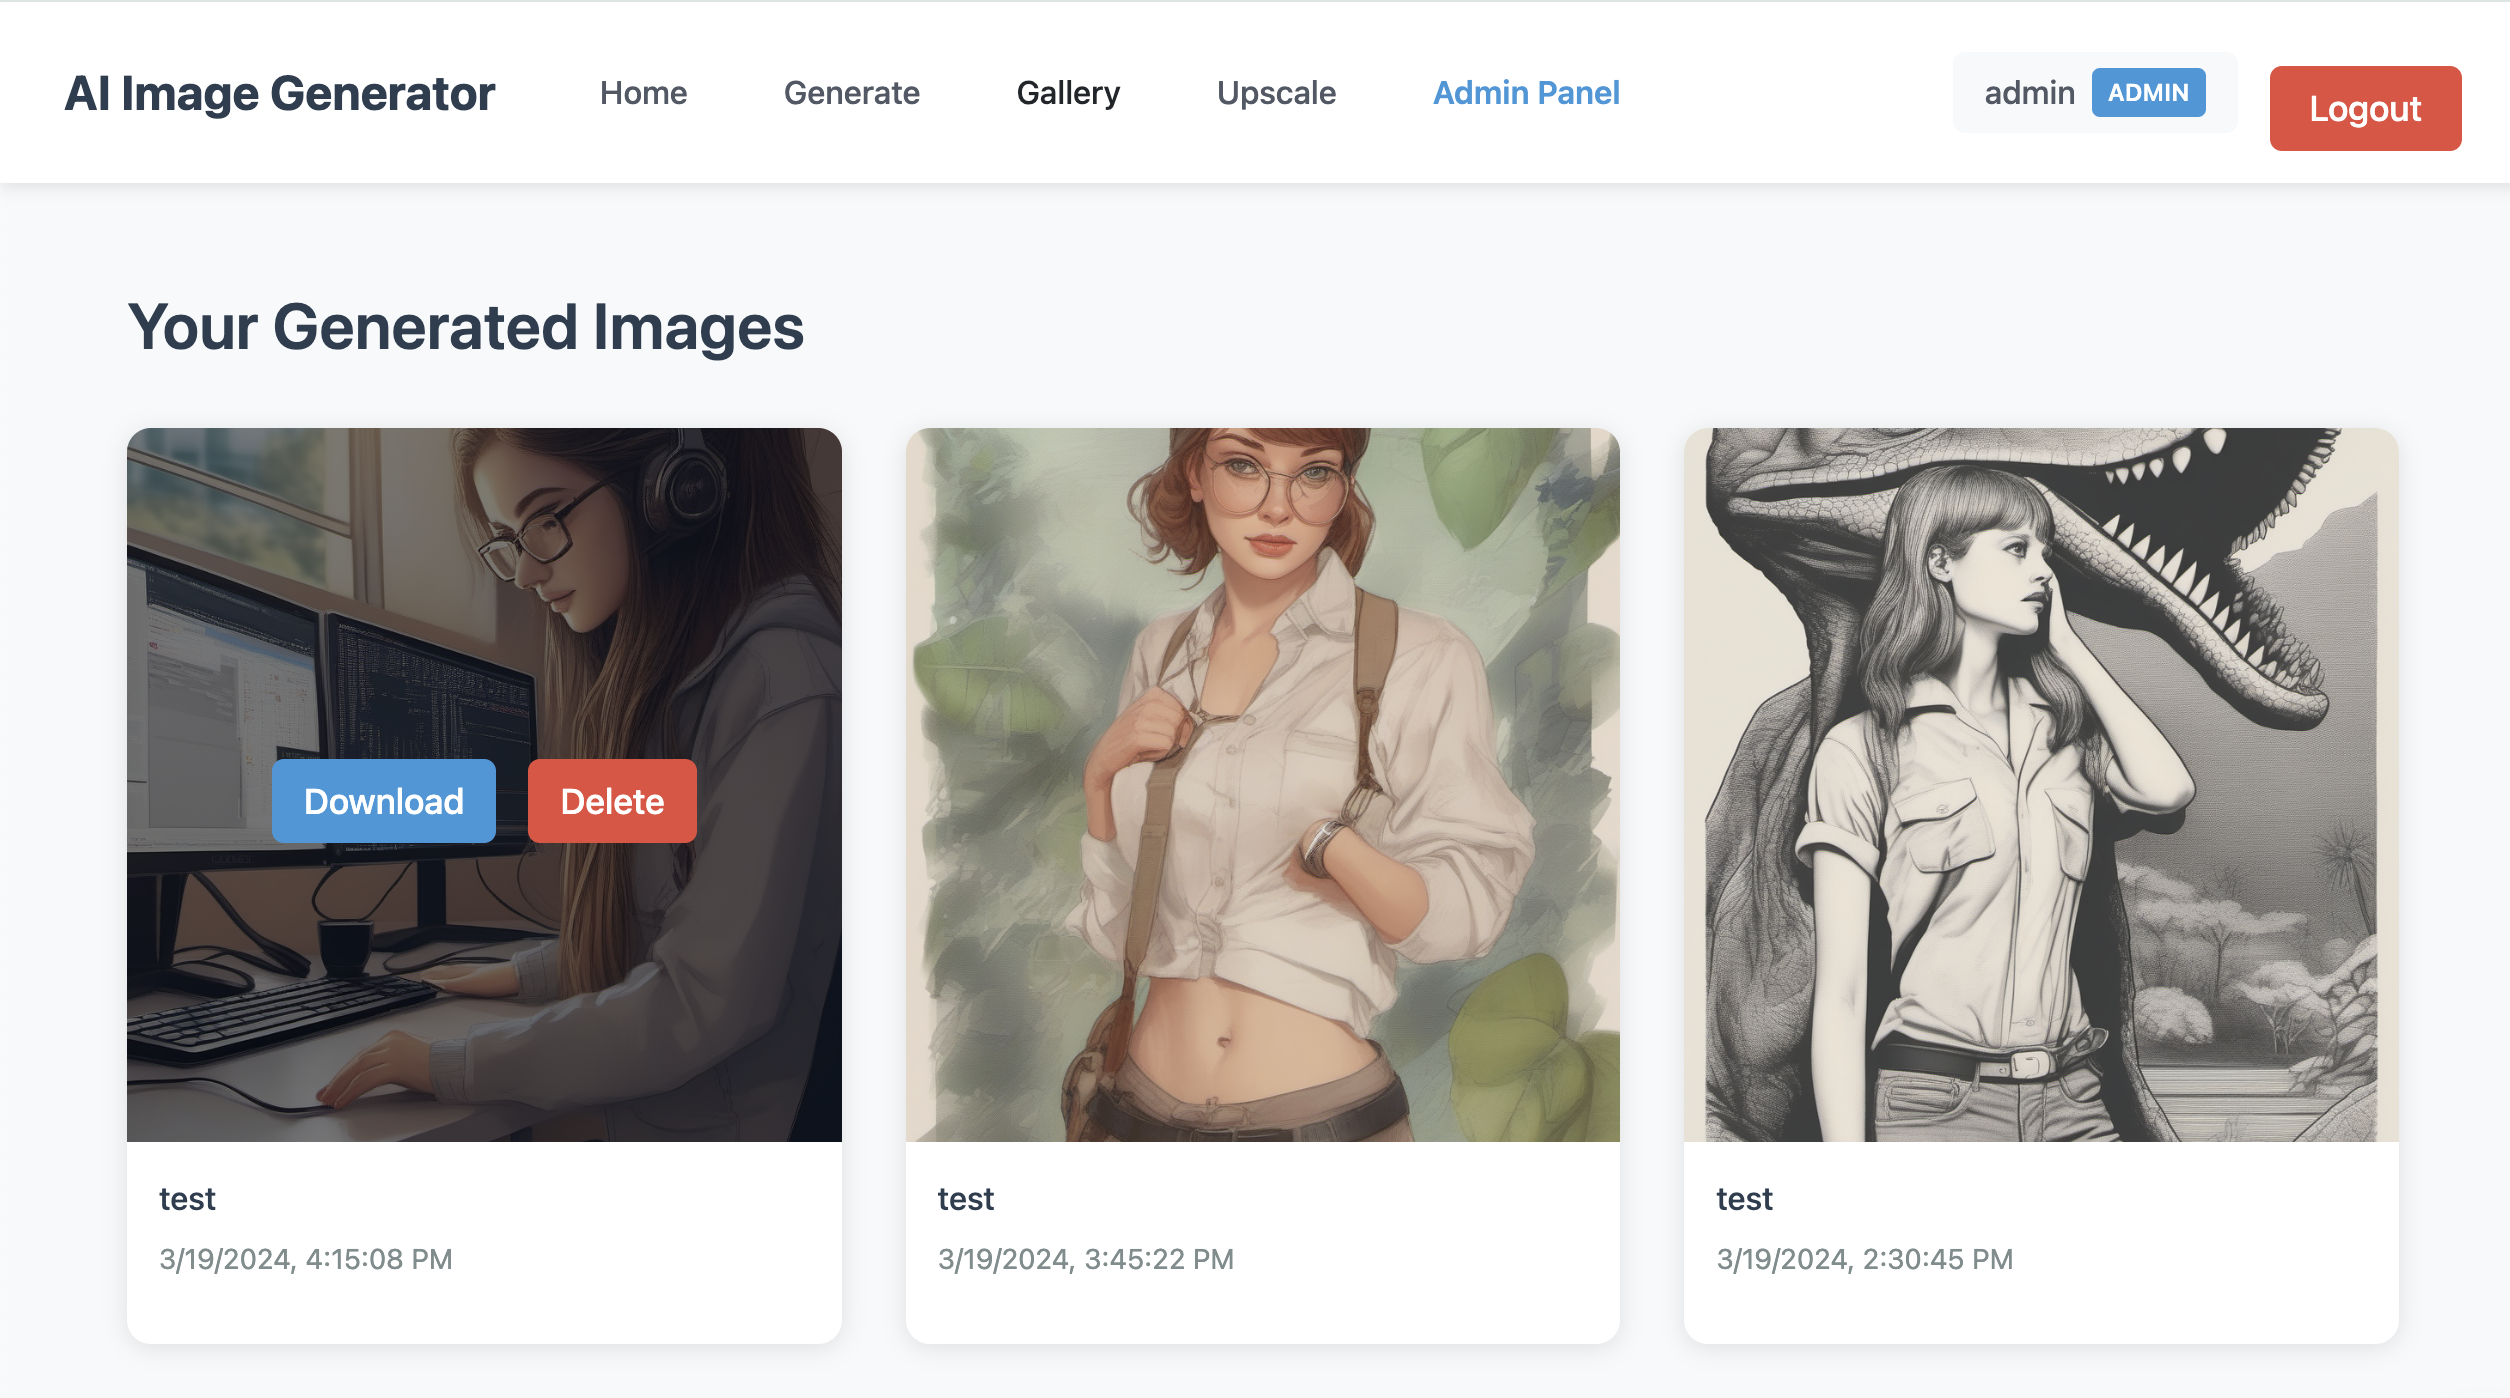Select the Gallery nav item
Image resolution: width=2510 pixels, height=1398 pixels.
pyautogui.click(x=1068, y=93)
